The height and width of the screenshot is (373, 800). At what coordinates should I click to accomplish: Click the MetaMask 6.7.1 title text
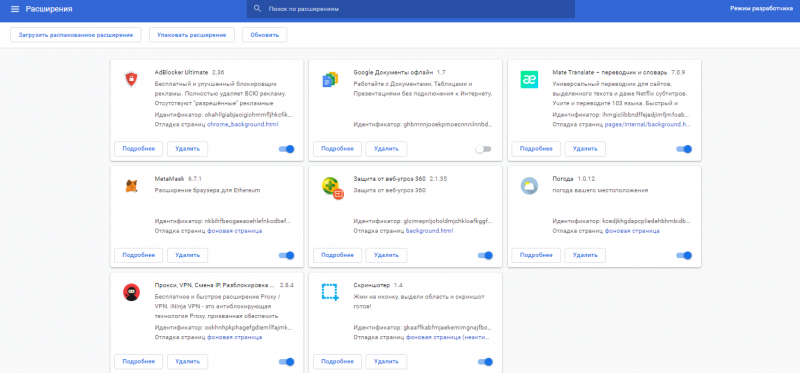pos(179,179)
